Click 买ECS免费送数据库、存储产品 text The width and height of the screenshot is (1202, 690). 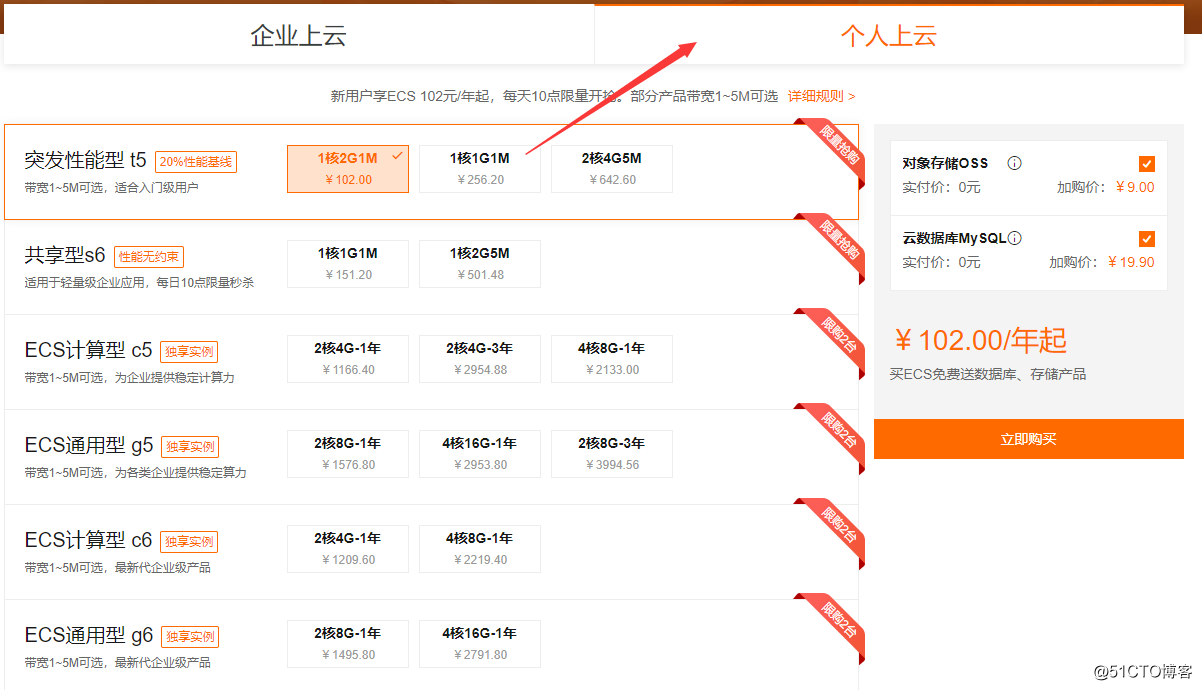[988, 374]
